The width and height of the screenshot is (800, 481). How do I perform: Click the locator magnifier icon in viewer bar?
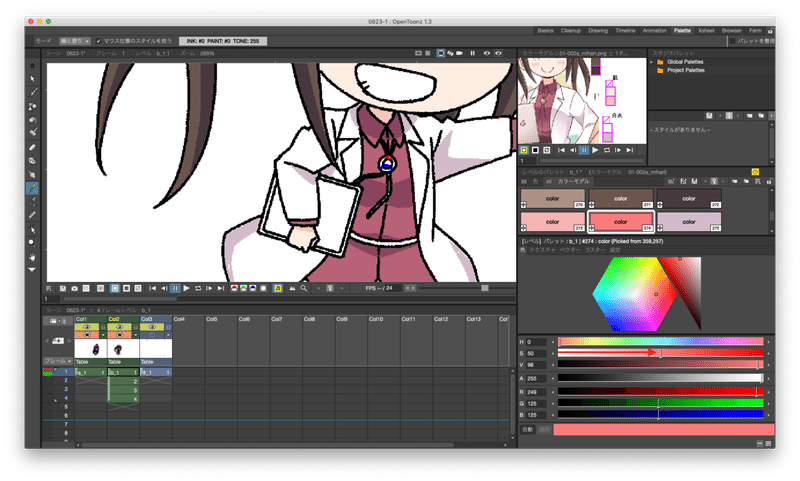304,289
